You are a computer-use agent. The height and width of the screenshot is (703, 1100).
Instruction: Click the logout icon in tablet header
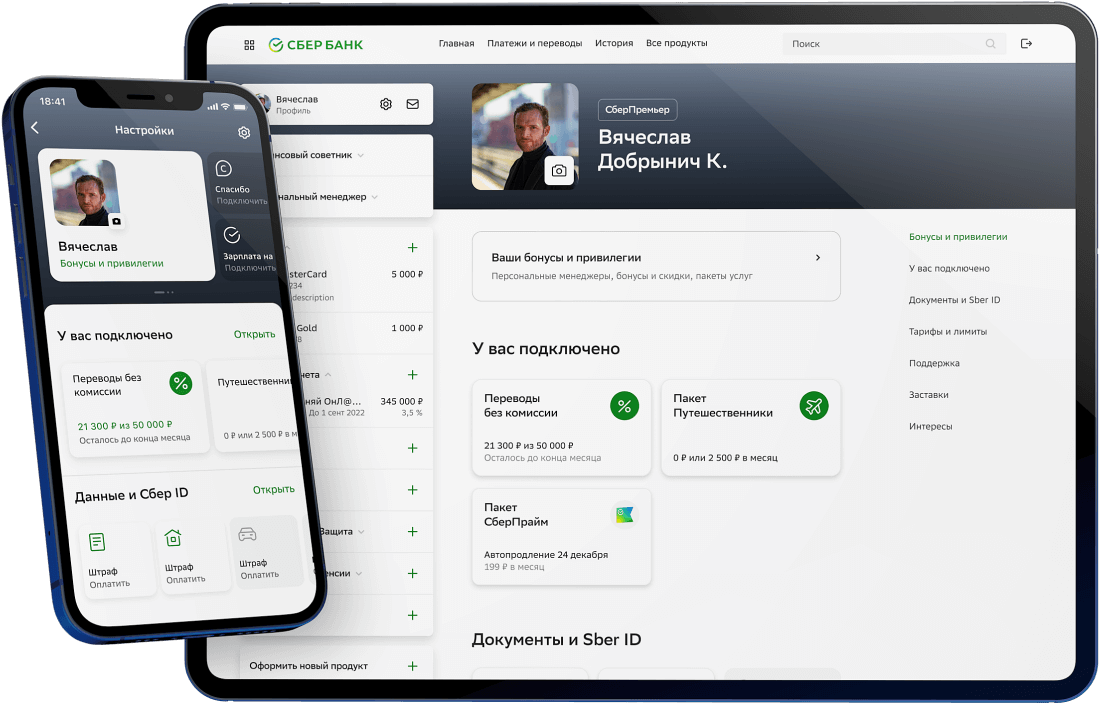point(1026,43)
